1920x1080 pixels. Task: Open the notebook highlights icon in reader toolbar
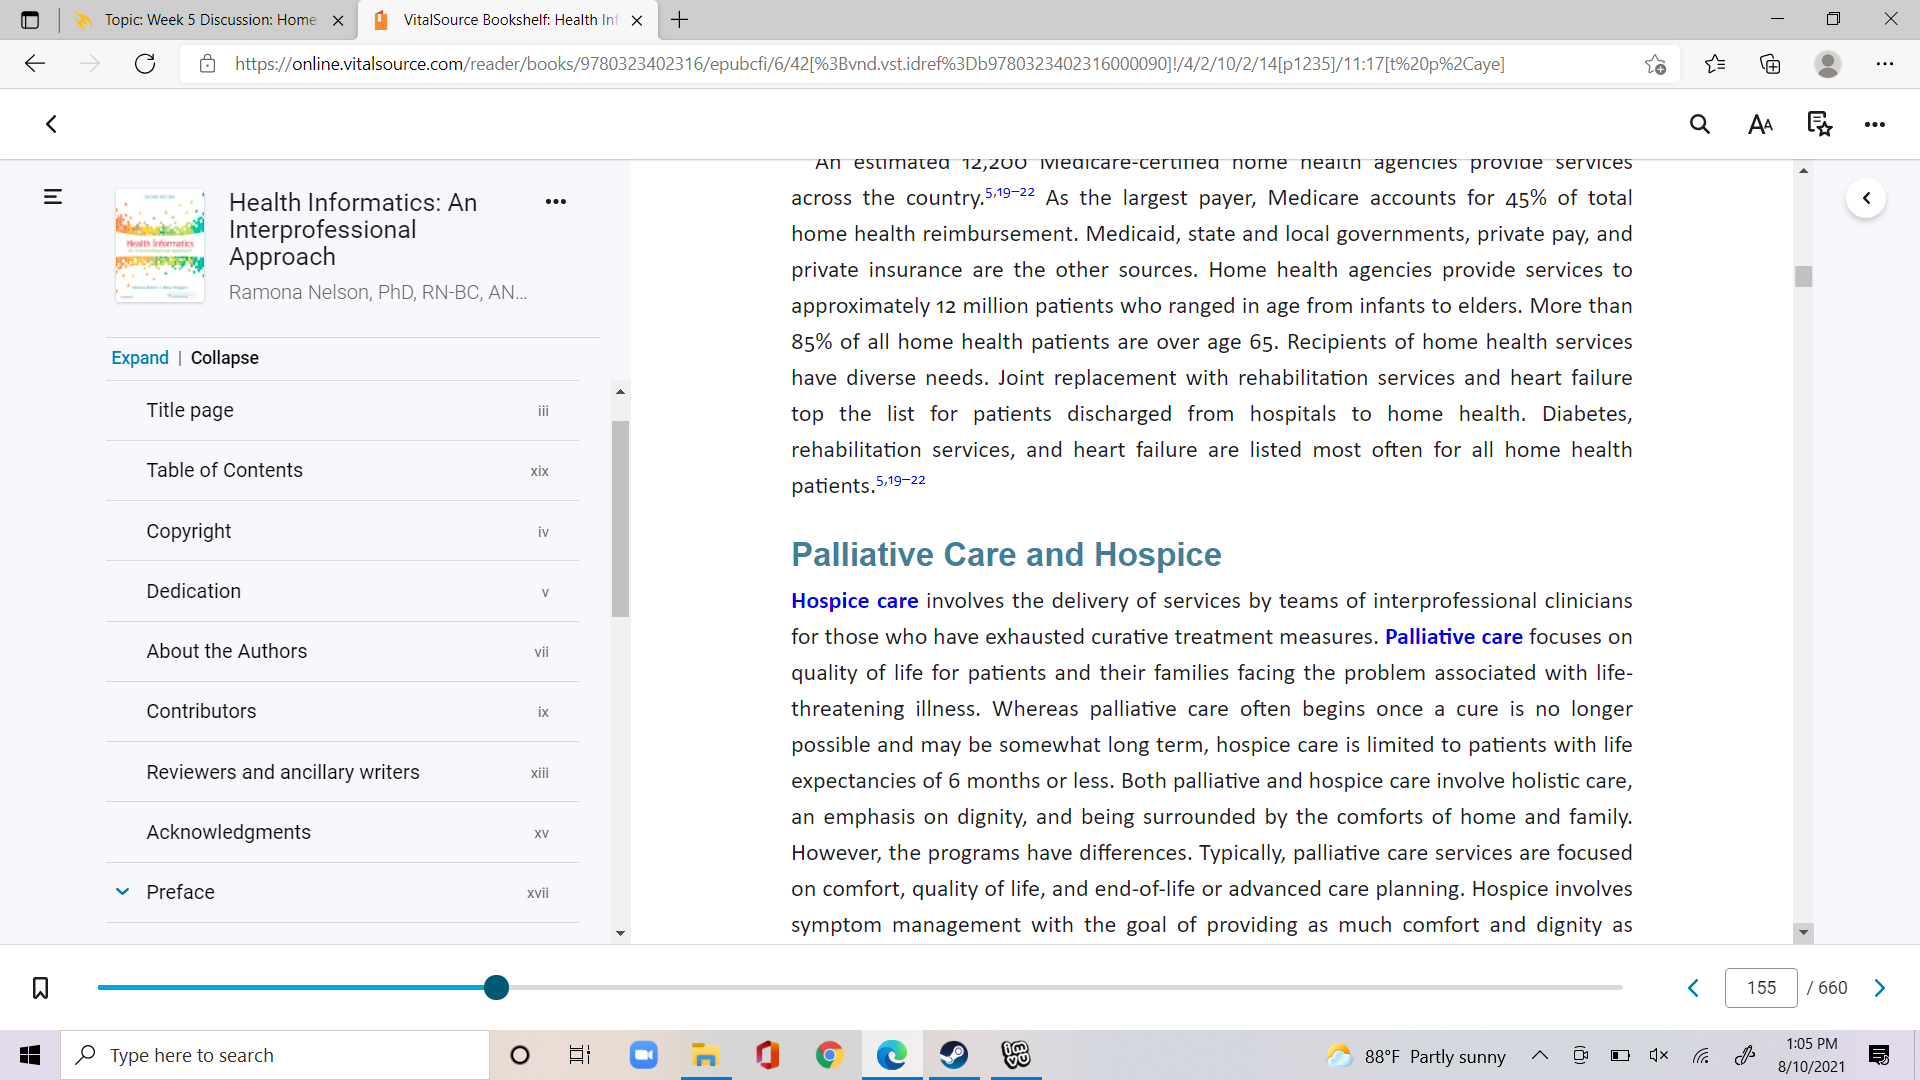pos(1819,124)
